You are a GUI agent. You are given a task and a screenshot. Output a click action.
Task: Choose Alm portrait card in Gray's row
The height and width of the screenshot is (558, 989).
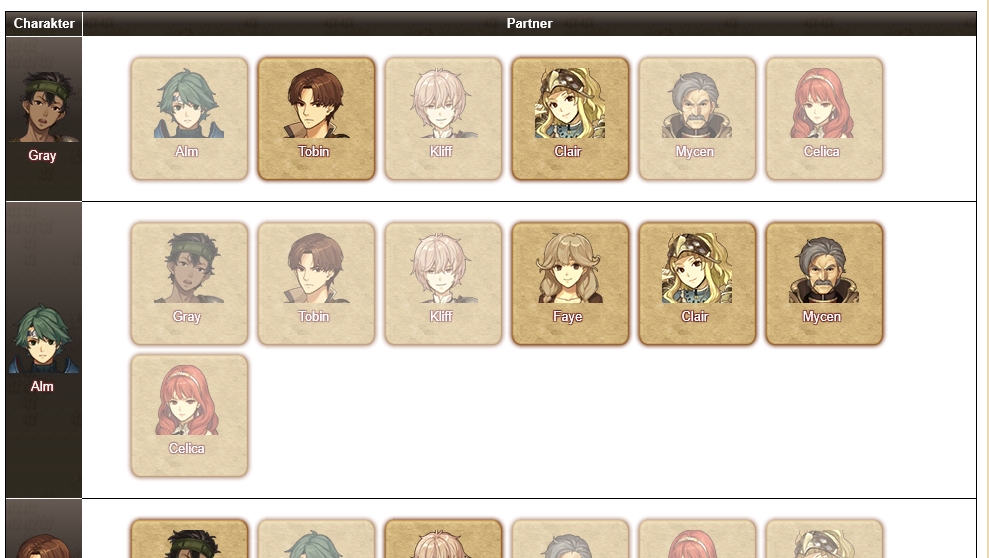(x=189, y=119)
